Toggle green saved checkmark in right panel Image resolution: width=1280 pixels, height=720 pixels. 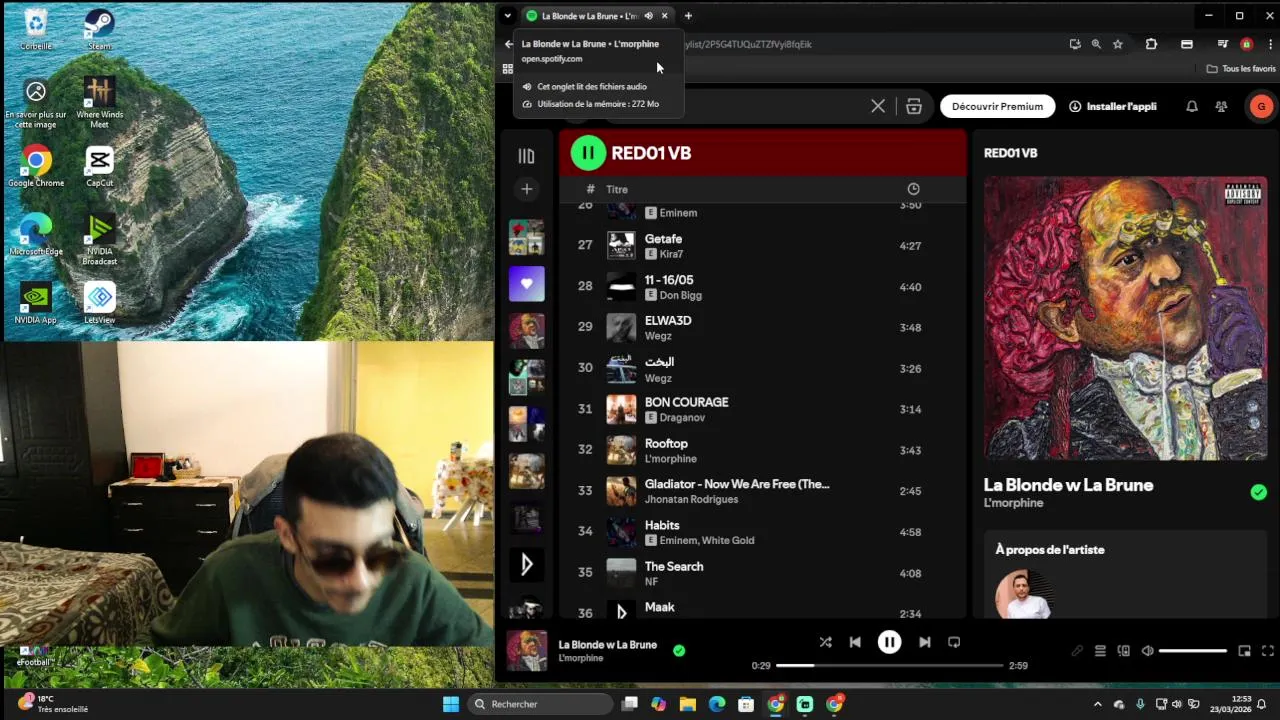1259,492
